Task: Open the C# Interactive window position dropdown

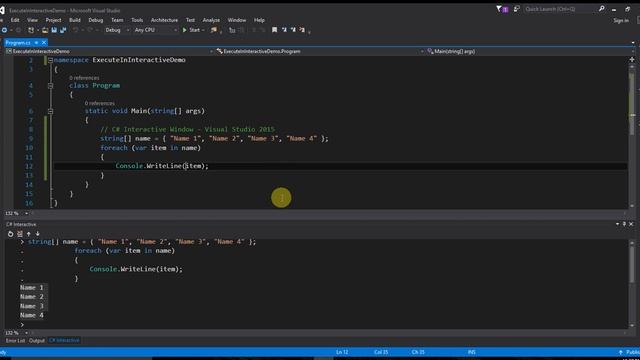Action: pos(617,224)
